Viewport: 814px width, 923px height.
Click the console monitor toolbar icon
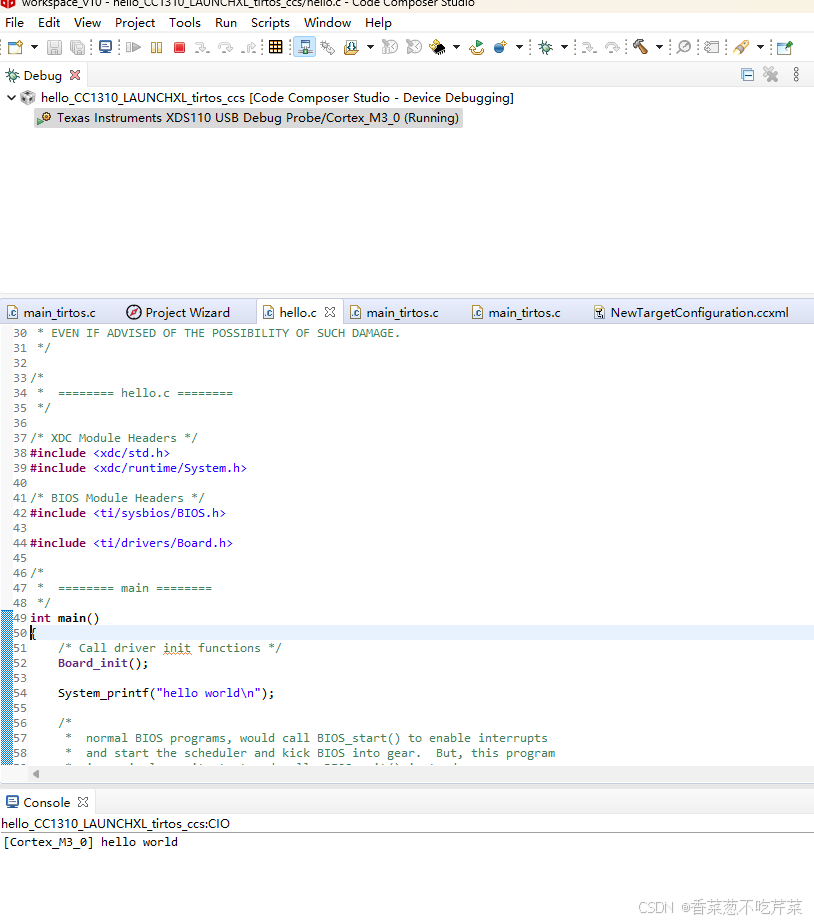[106, 47]
